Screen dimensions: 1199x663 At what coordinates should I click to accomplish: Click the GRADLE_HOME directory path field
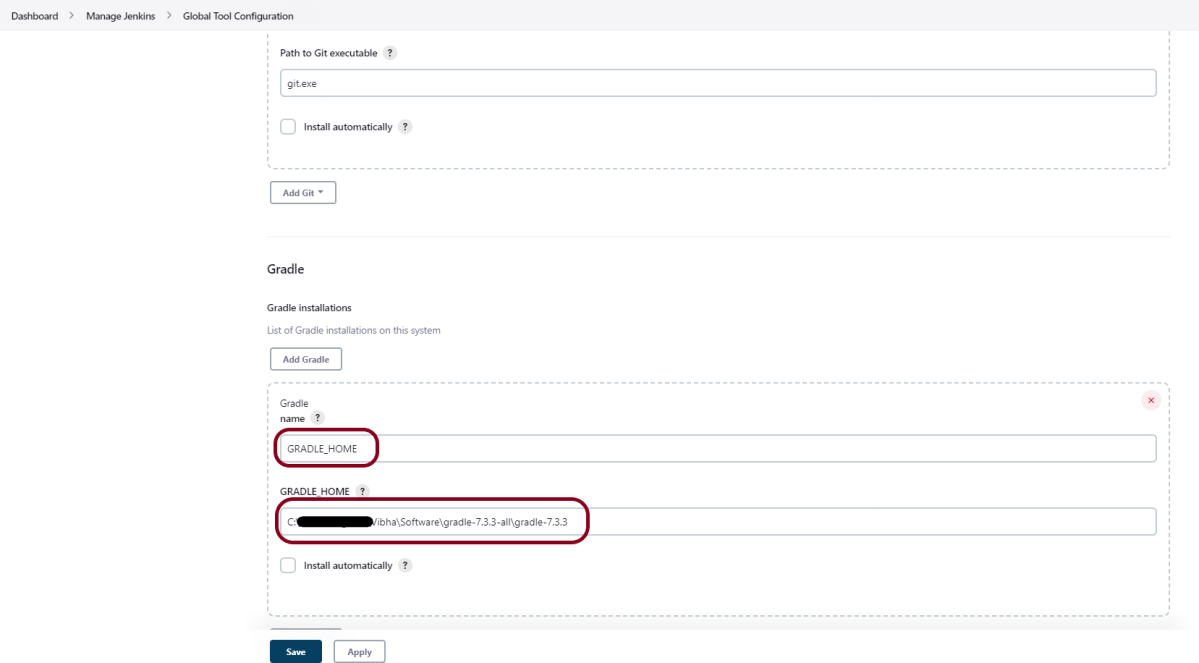pos(717,522)
